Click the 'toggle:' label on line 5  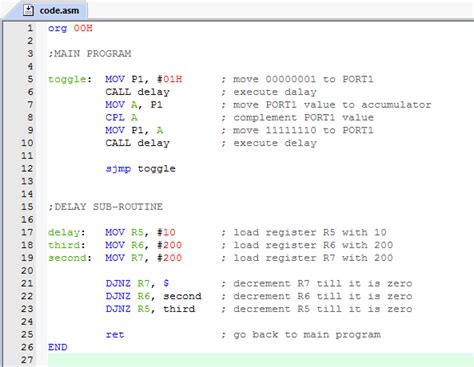point(70,80)
